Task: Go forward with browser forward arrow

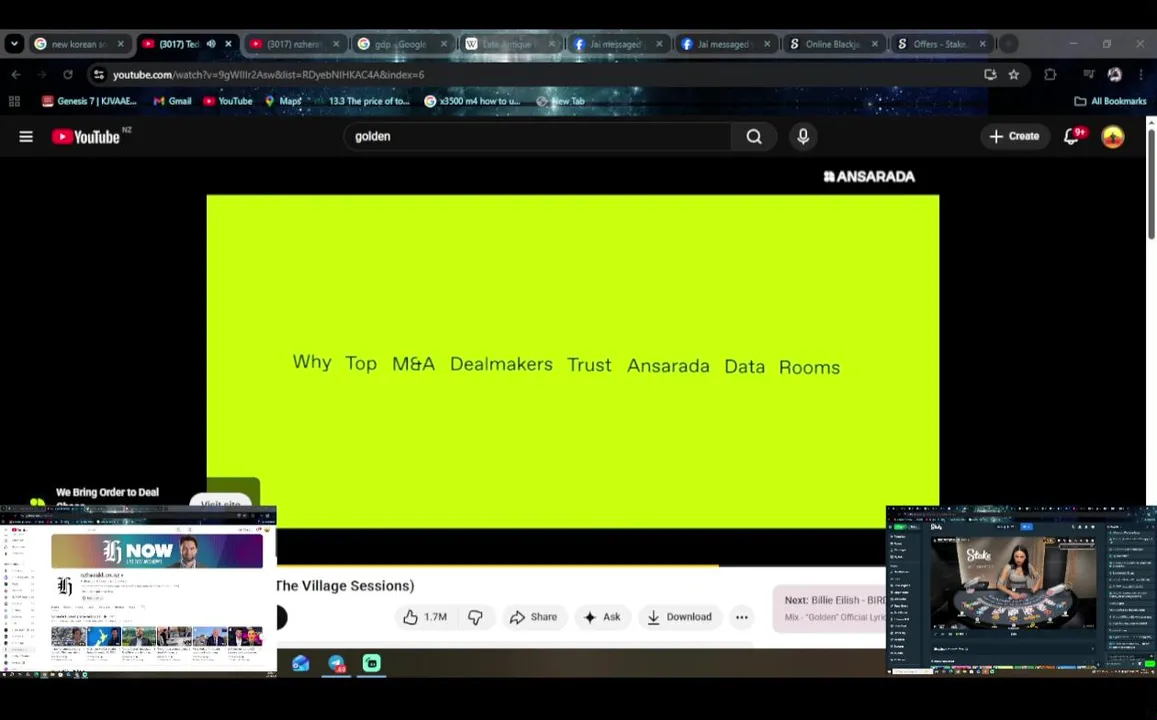Action: click(42, 75)
